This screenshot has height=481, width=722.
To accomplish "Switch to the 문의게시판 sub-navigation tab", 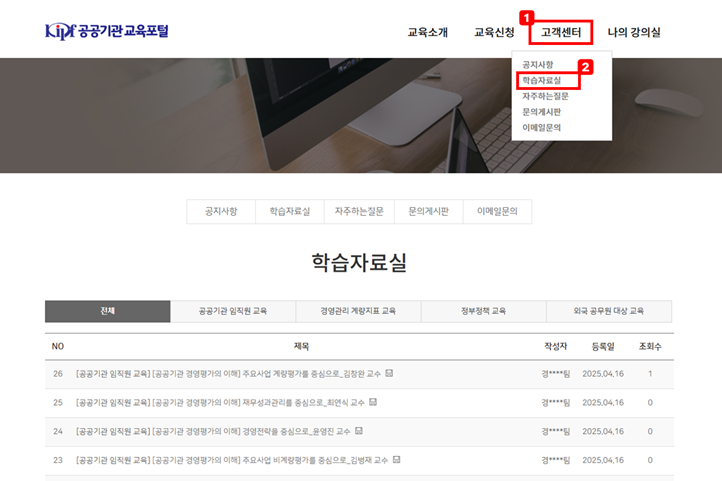I will [428, 212].
